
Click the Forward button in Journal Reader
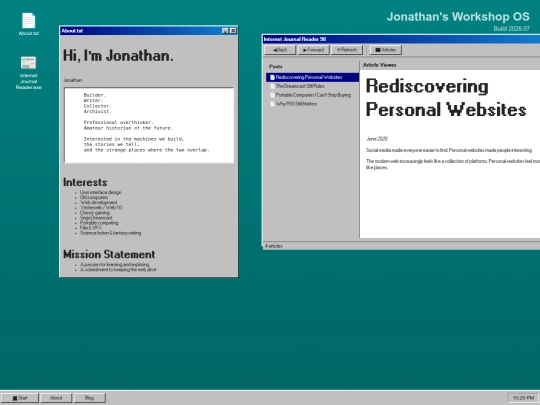313,50
